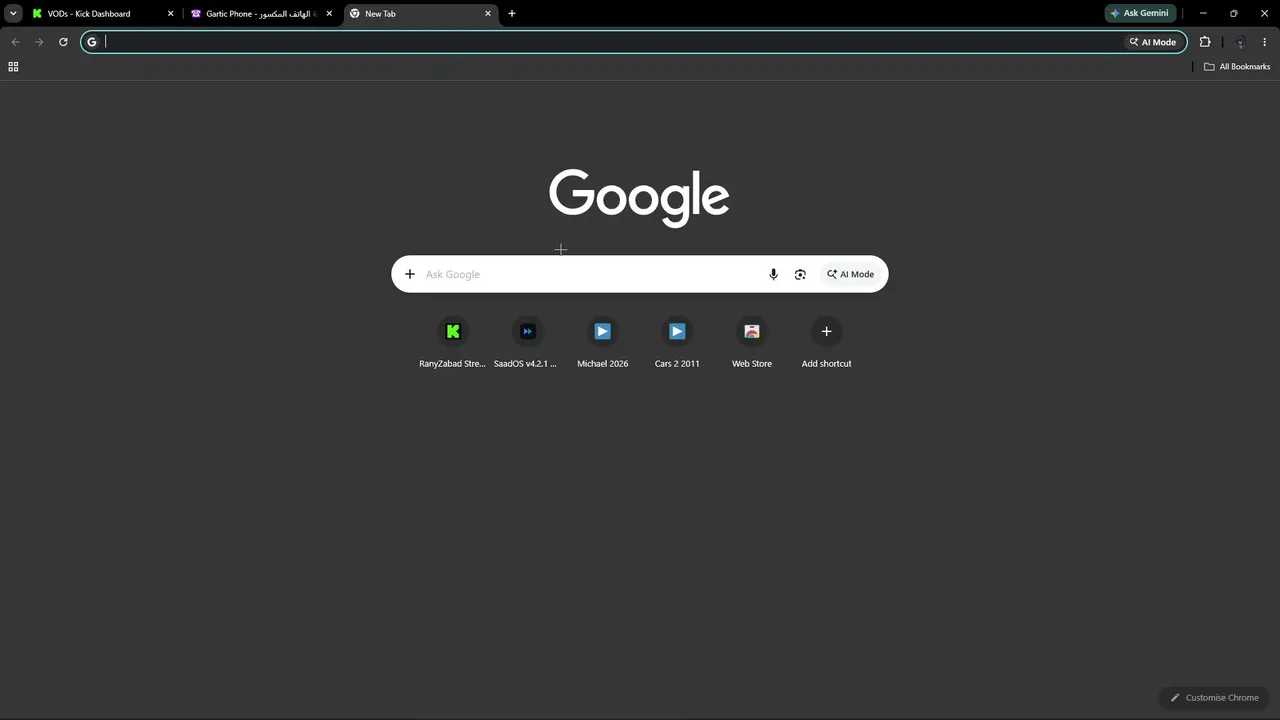Open the Chrome profile avatar

point(1240,42)
